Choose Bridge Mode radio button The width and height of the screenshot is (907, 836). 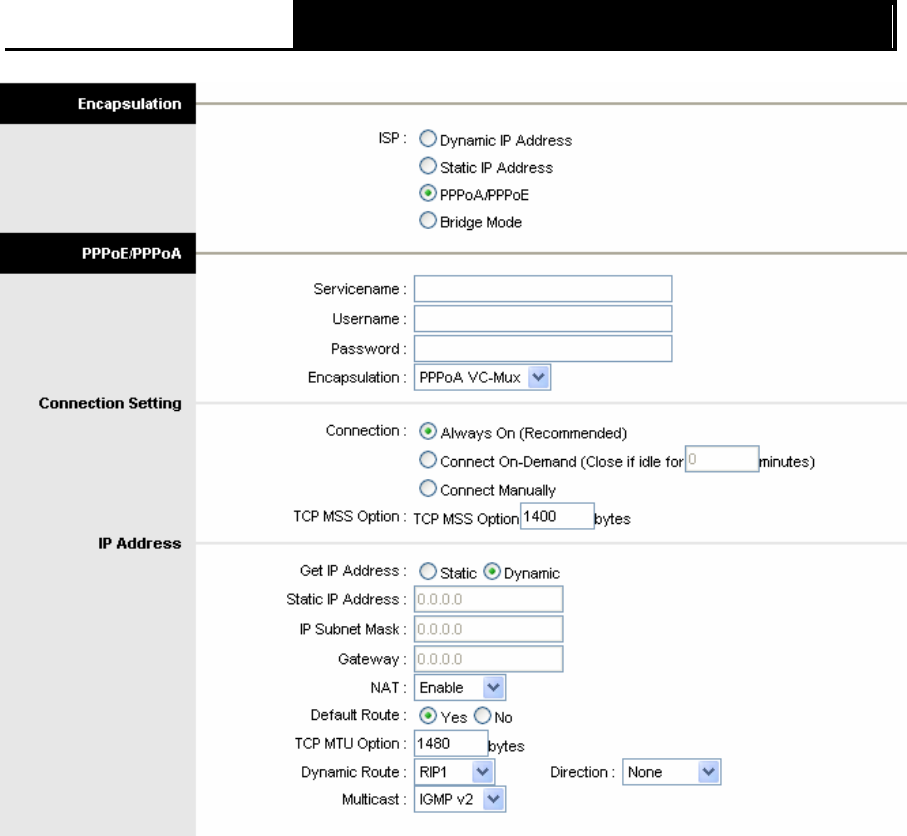(427, 220)
